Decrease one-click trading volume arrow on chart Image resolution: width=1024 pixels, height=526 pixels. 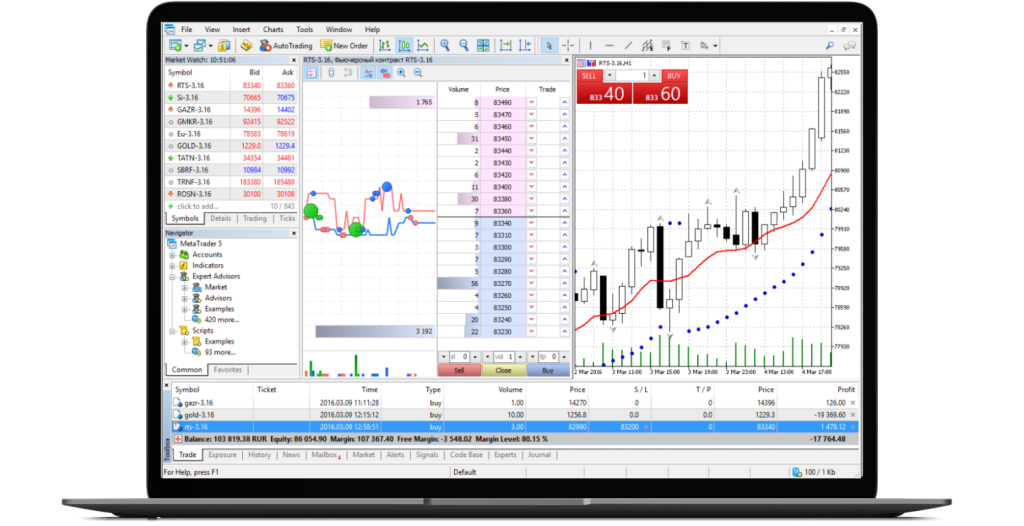click(609, 76)
